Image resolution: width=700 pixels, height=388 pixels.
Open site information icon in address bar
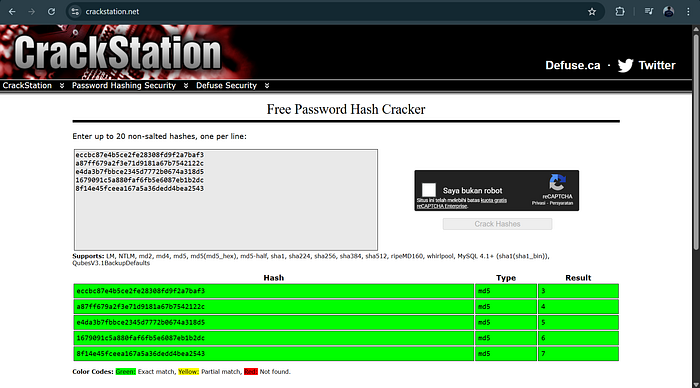[x=75, y=12]
